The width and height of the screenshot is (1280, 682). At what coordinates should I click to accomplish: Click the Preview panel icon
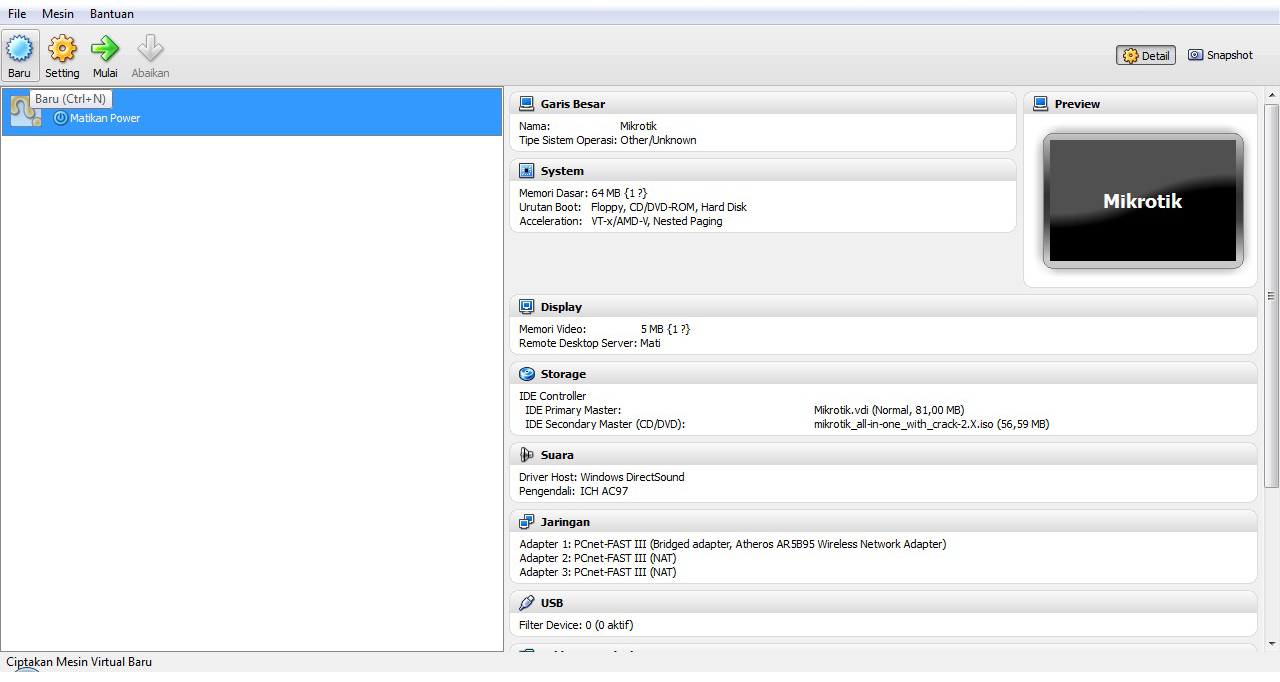tap(1041, 104)
